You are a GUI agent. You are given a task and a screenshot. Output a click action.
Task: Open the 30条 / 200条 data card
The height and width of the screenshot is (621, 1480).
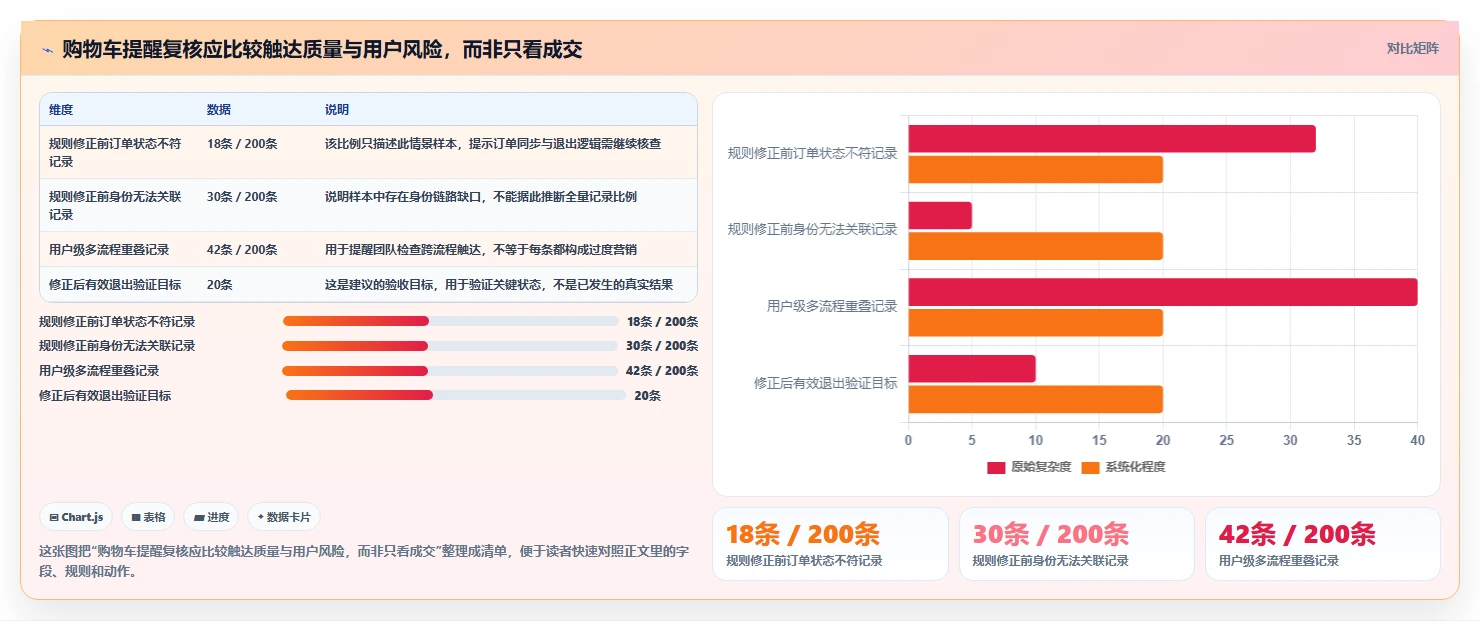click(1076, 544)
